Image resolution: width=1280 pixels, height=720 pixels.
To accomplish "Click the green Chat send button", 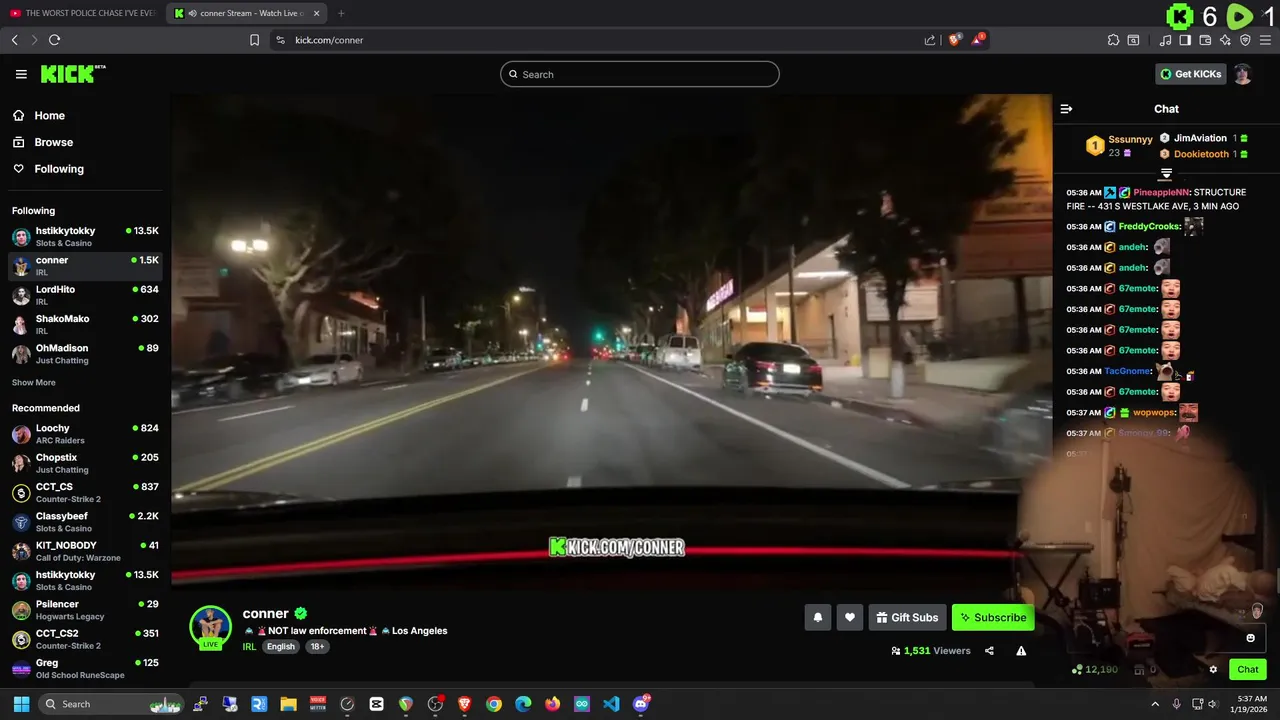I will (x=1248, y=670).
